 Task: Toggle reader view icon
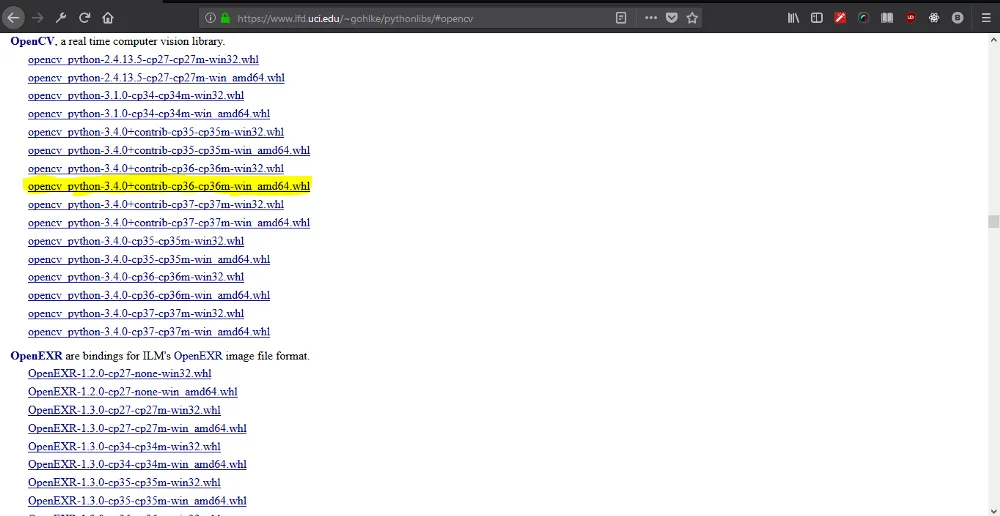[621, 18]
